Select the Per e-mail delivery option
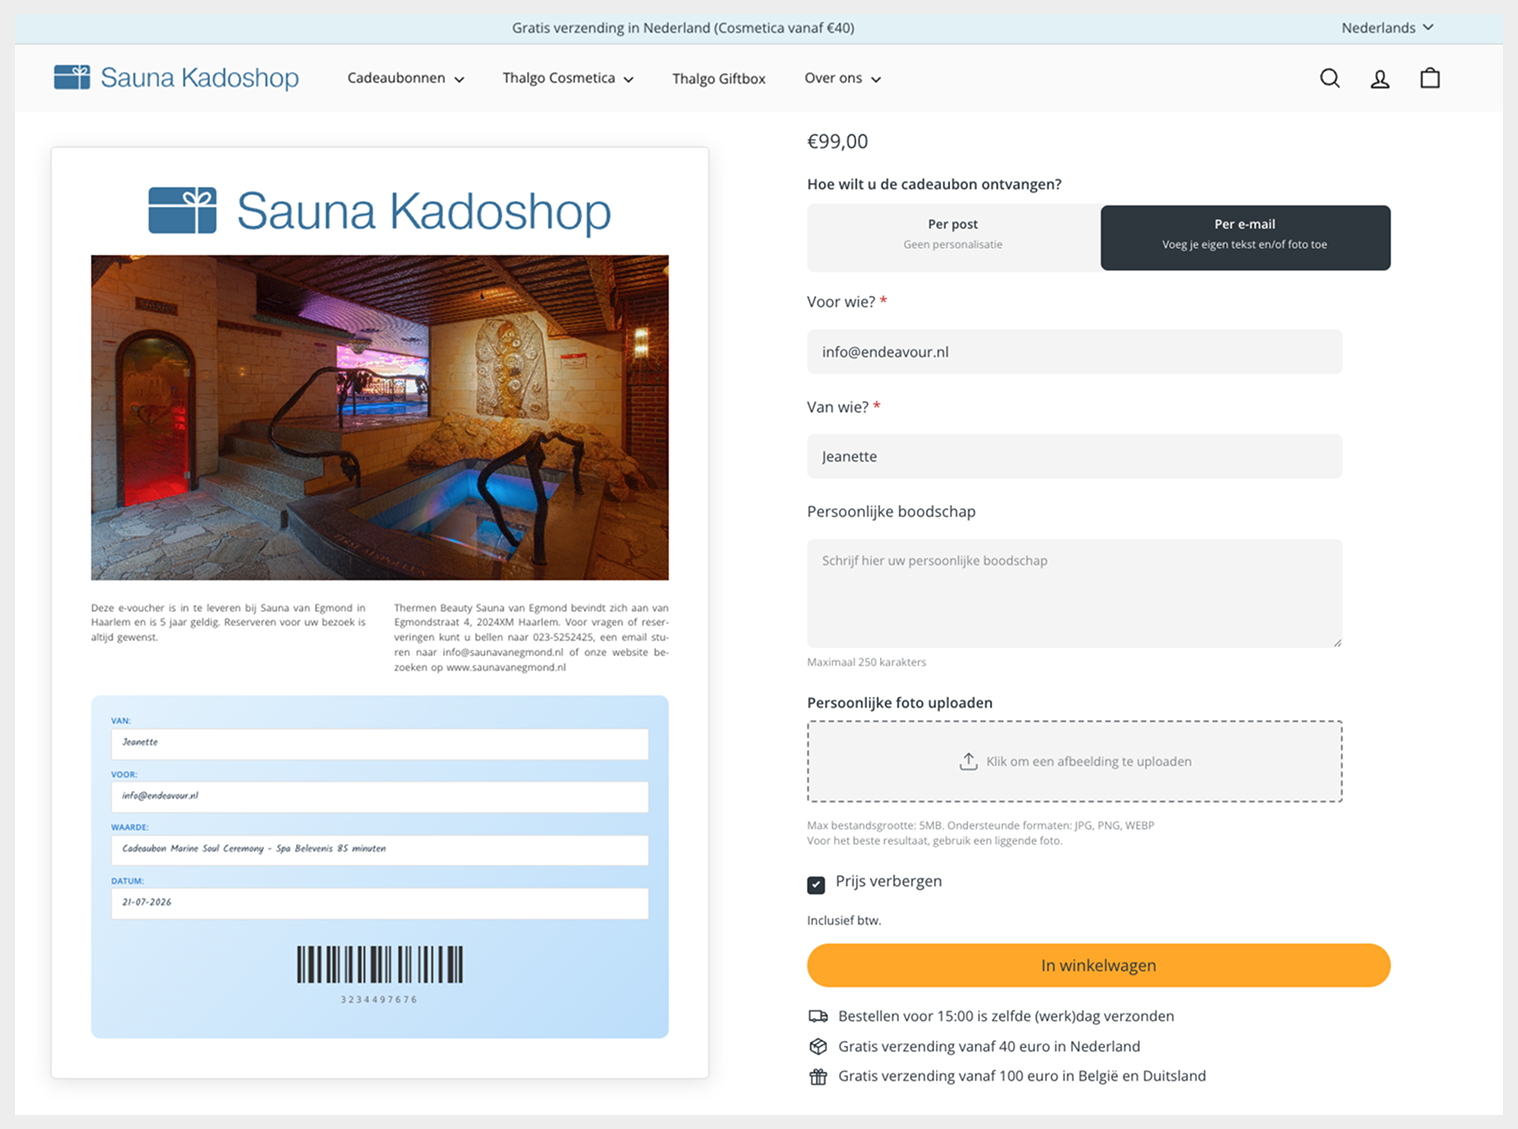Image resolution: width=1518 pixels, height=1129 pixels. click(x=1245, y=238)
